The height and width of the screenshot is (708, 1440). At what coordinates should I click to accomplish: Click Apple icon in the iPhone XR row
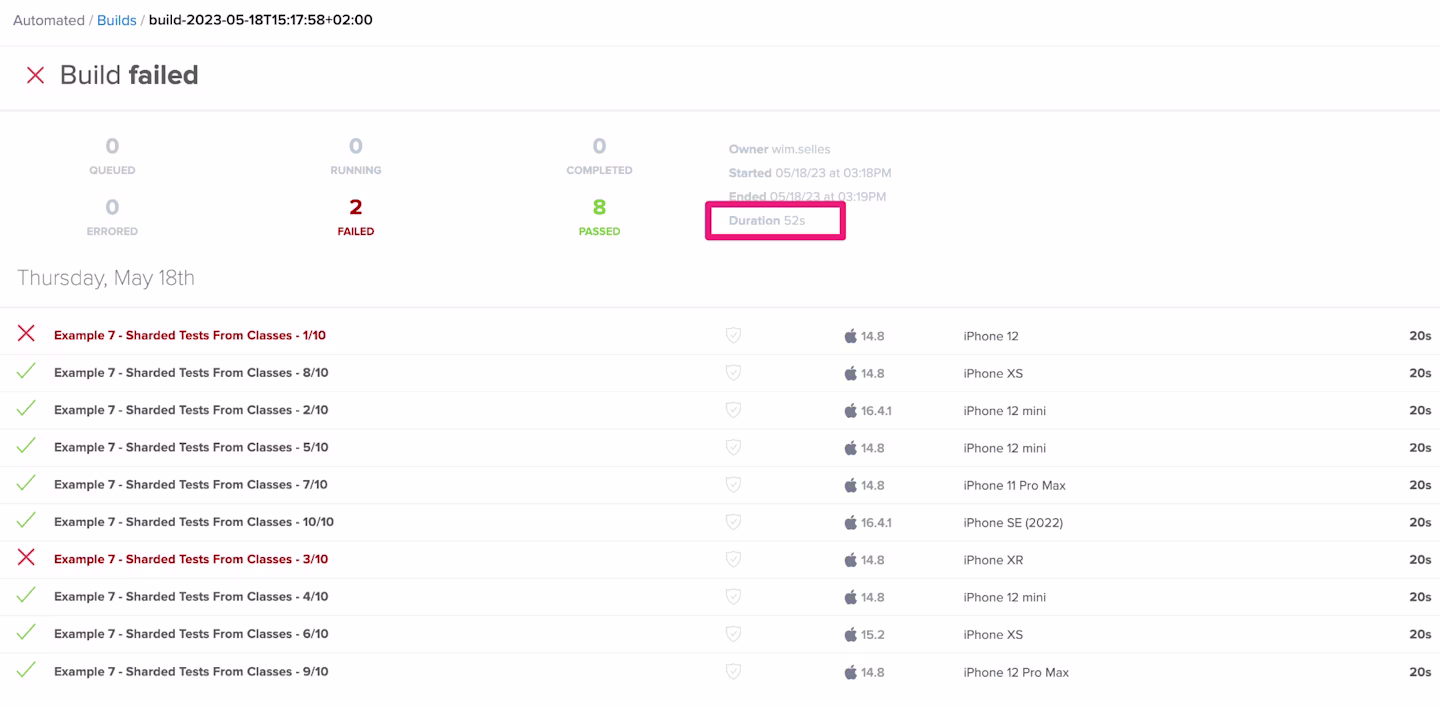tap(851, 560)
